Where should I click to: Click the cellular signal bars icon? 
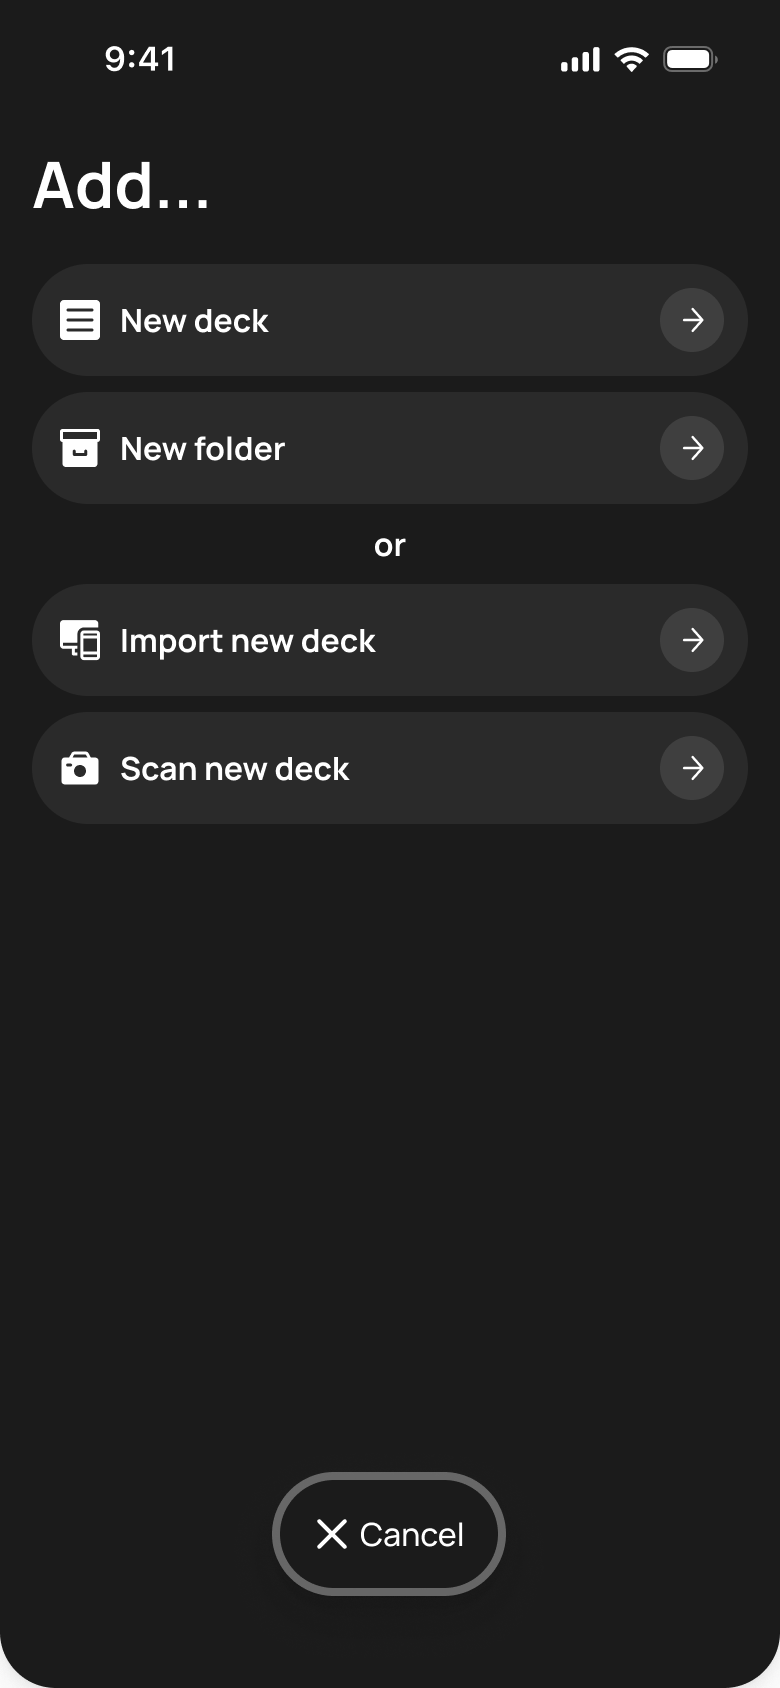580,59
